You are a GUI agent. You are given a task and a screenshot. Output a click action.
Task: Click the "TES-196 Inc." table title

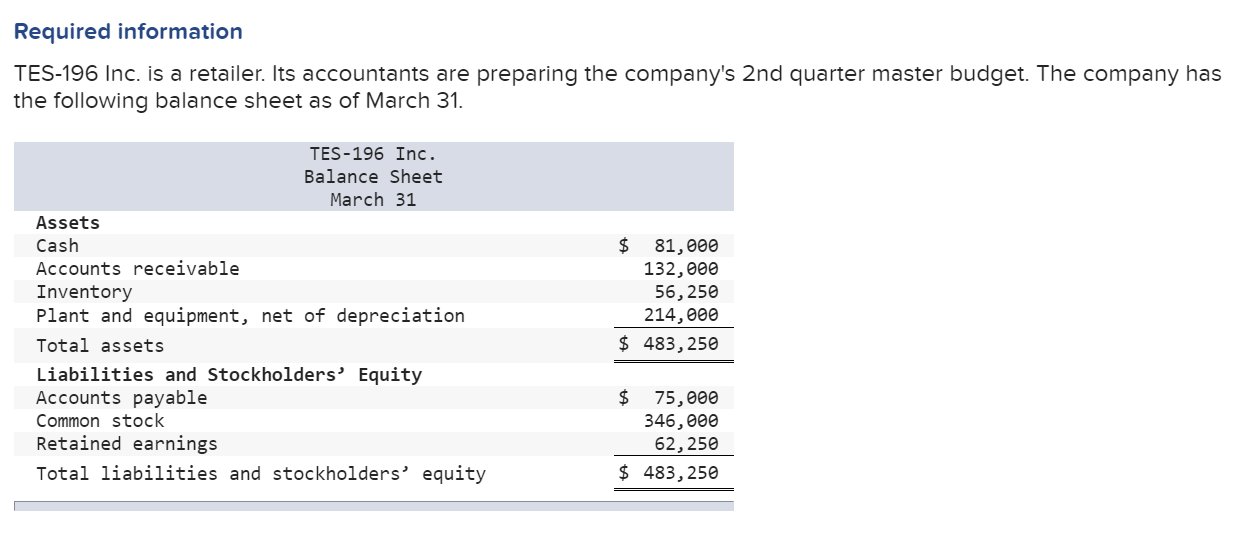pos(373,154)
